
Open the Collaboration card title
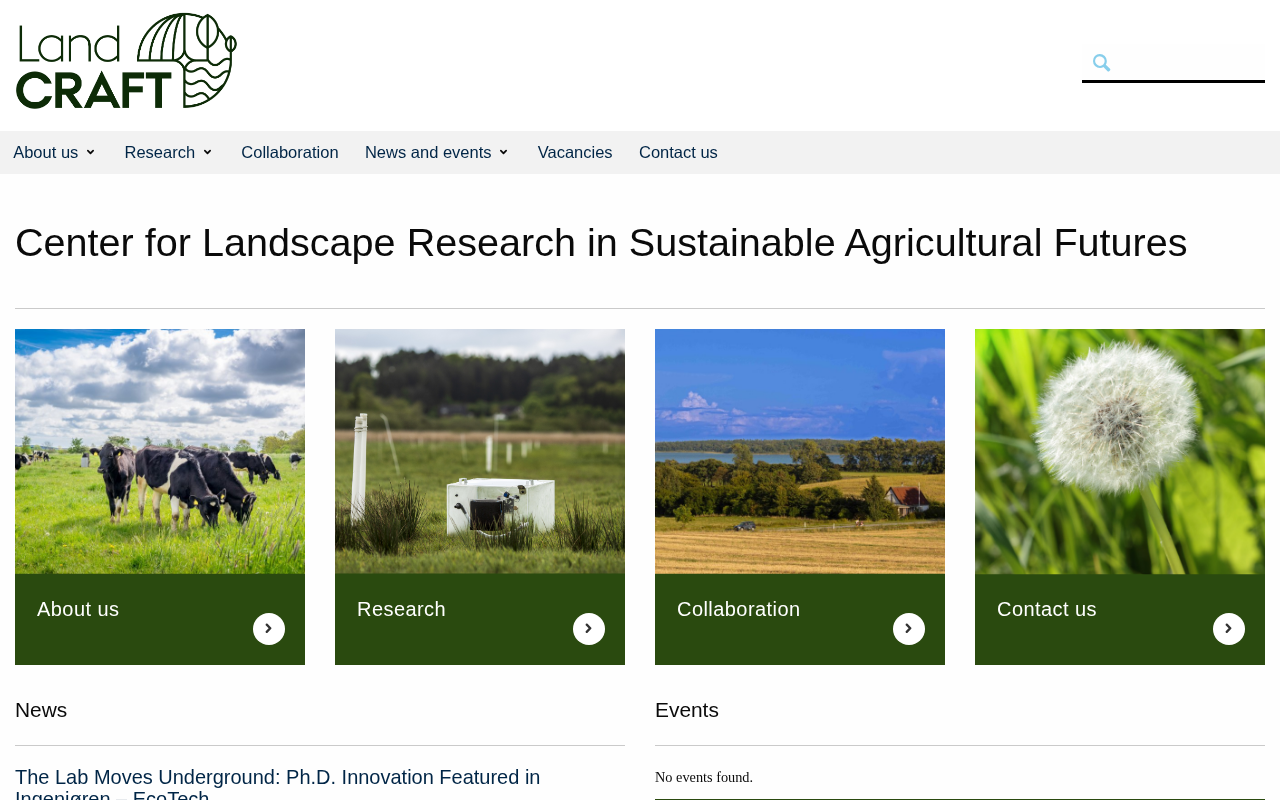point(739,609)
